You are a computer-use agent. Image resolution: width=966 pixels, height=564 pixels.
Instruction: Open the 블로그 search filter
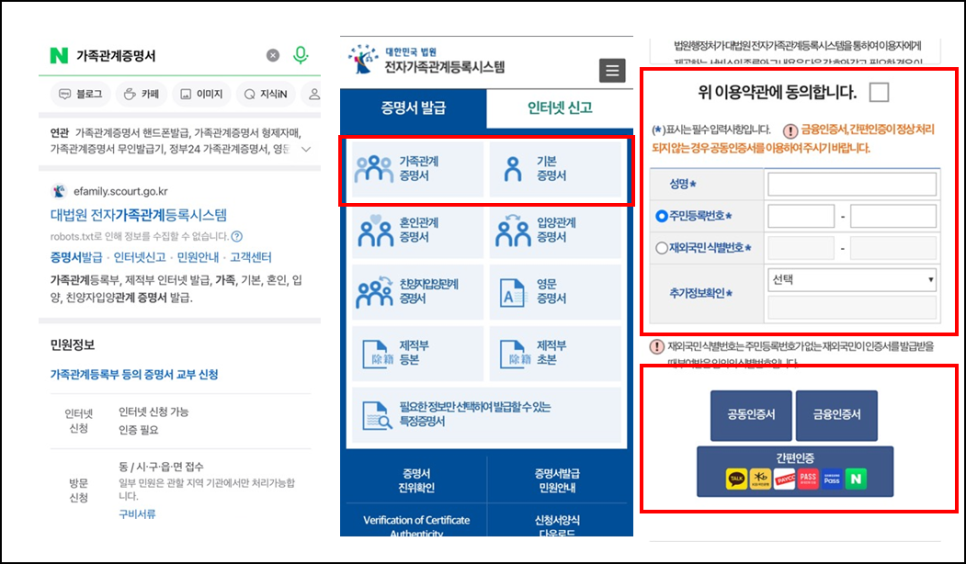pos(81,94)
